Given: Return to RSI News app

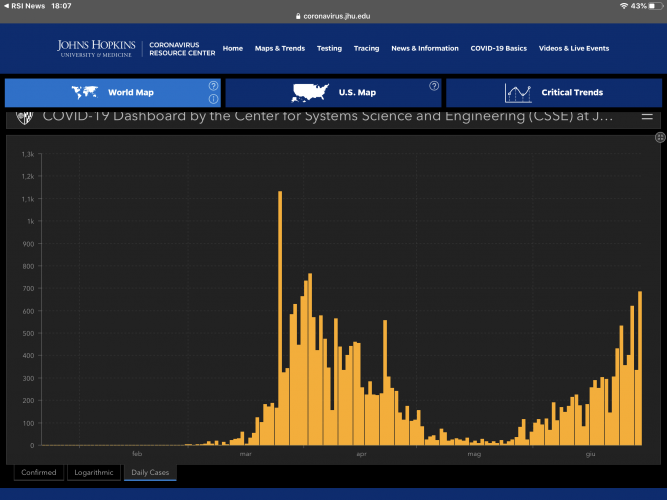Looking at the screenshot, I should (24, 6).
